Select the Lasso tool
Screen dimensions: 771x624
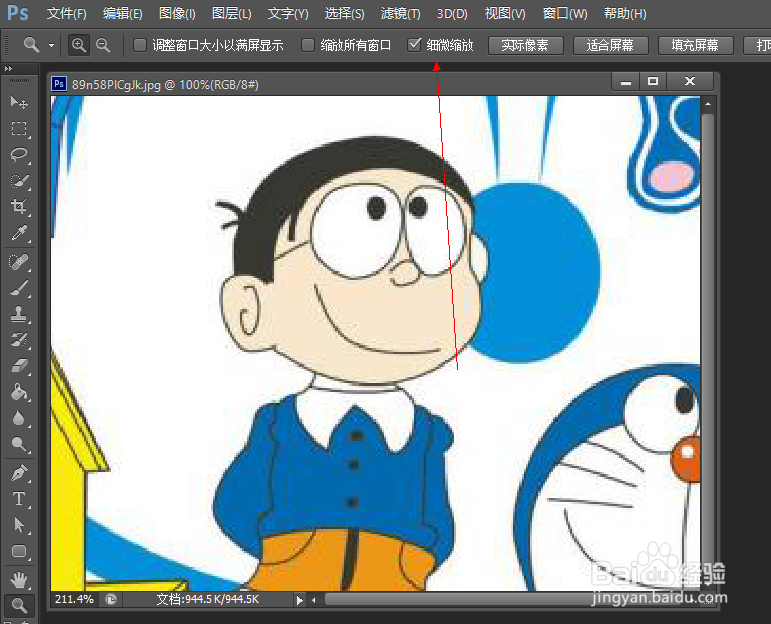19,154
